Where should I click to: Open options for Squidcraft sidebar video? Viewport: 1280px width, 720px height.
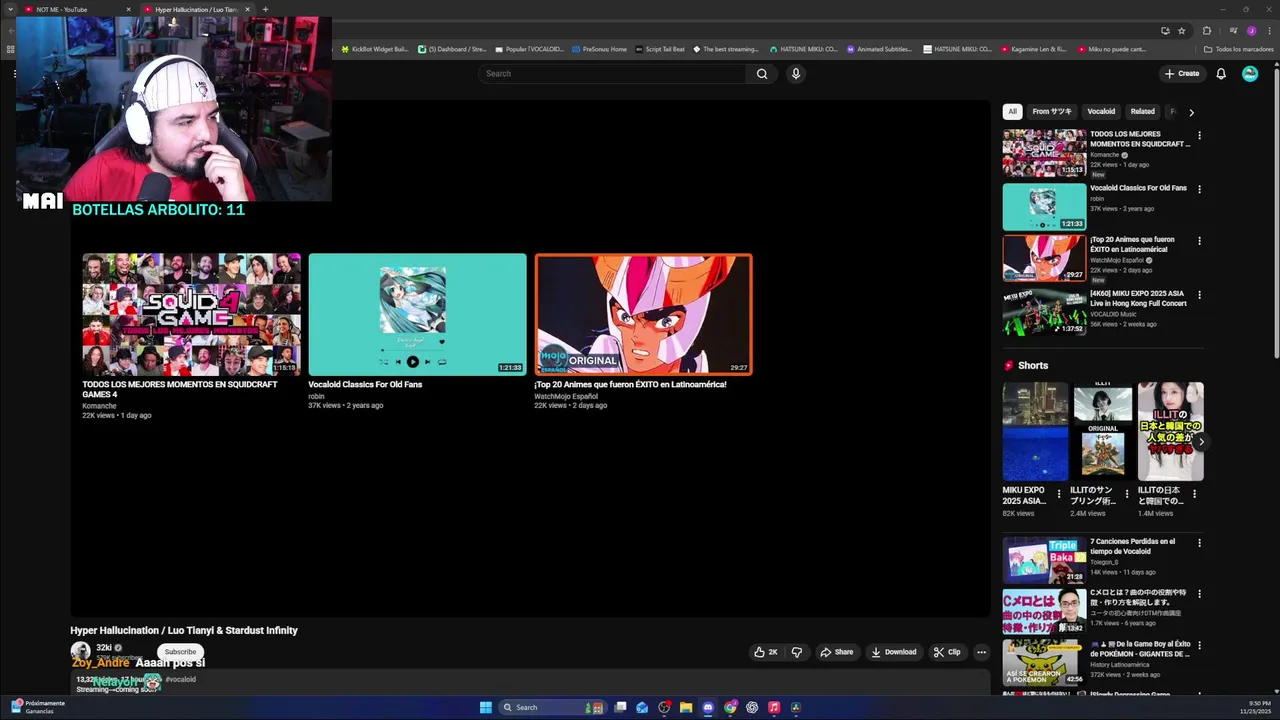pyautogui.click(x=1199, y=135)
